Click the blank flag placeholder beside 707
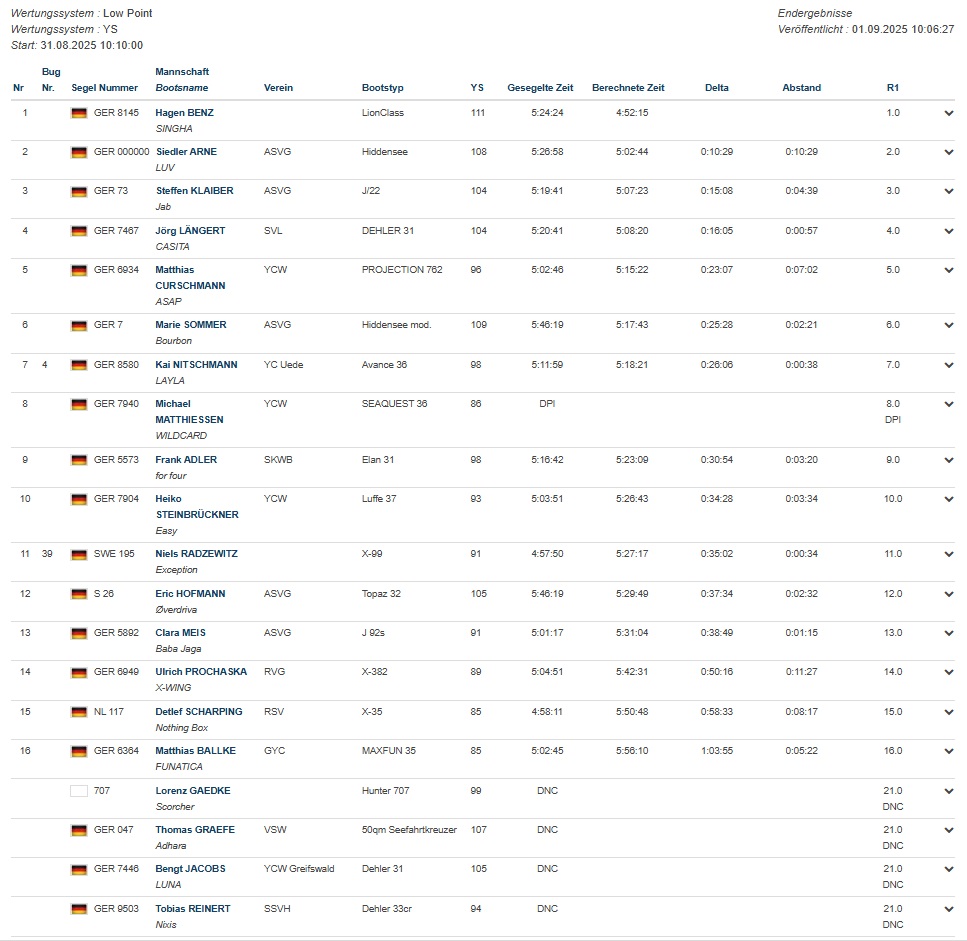 point(79,791)
